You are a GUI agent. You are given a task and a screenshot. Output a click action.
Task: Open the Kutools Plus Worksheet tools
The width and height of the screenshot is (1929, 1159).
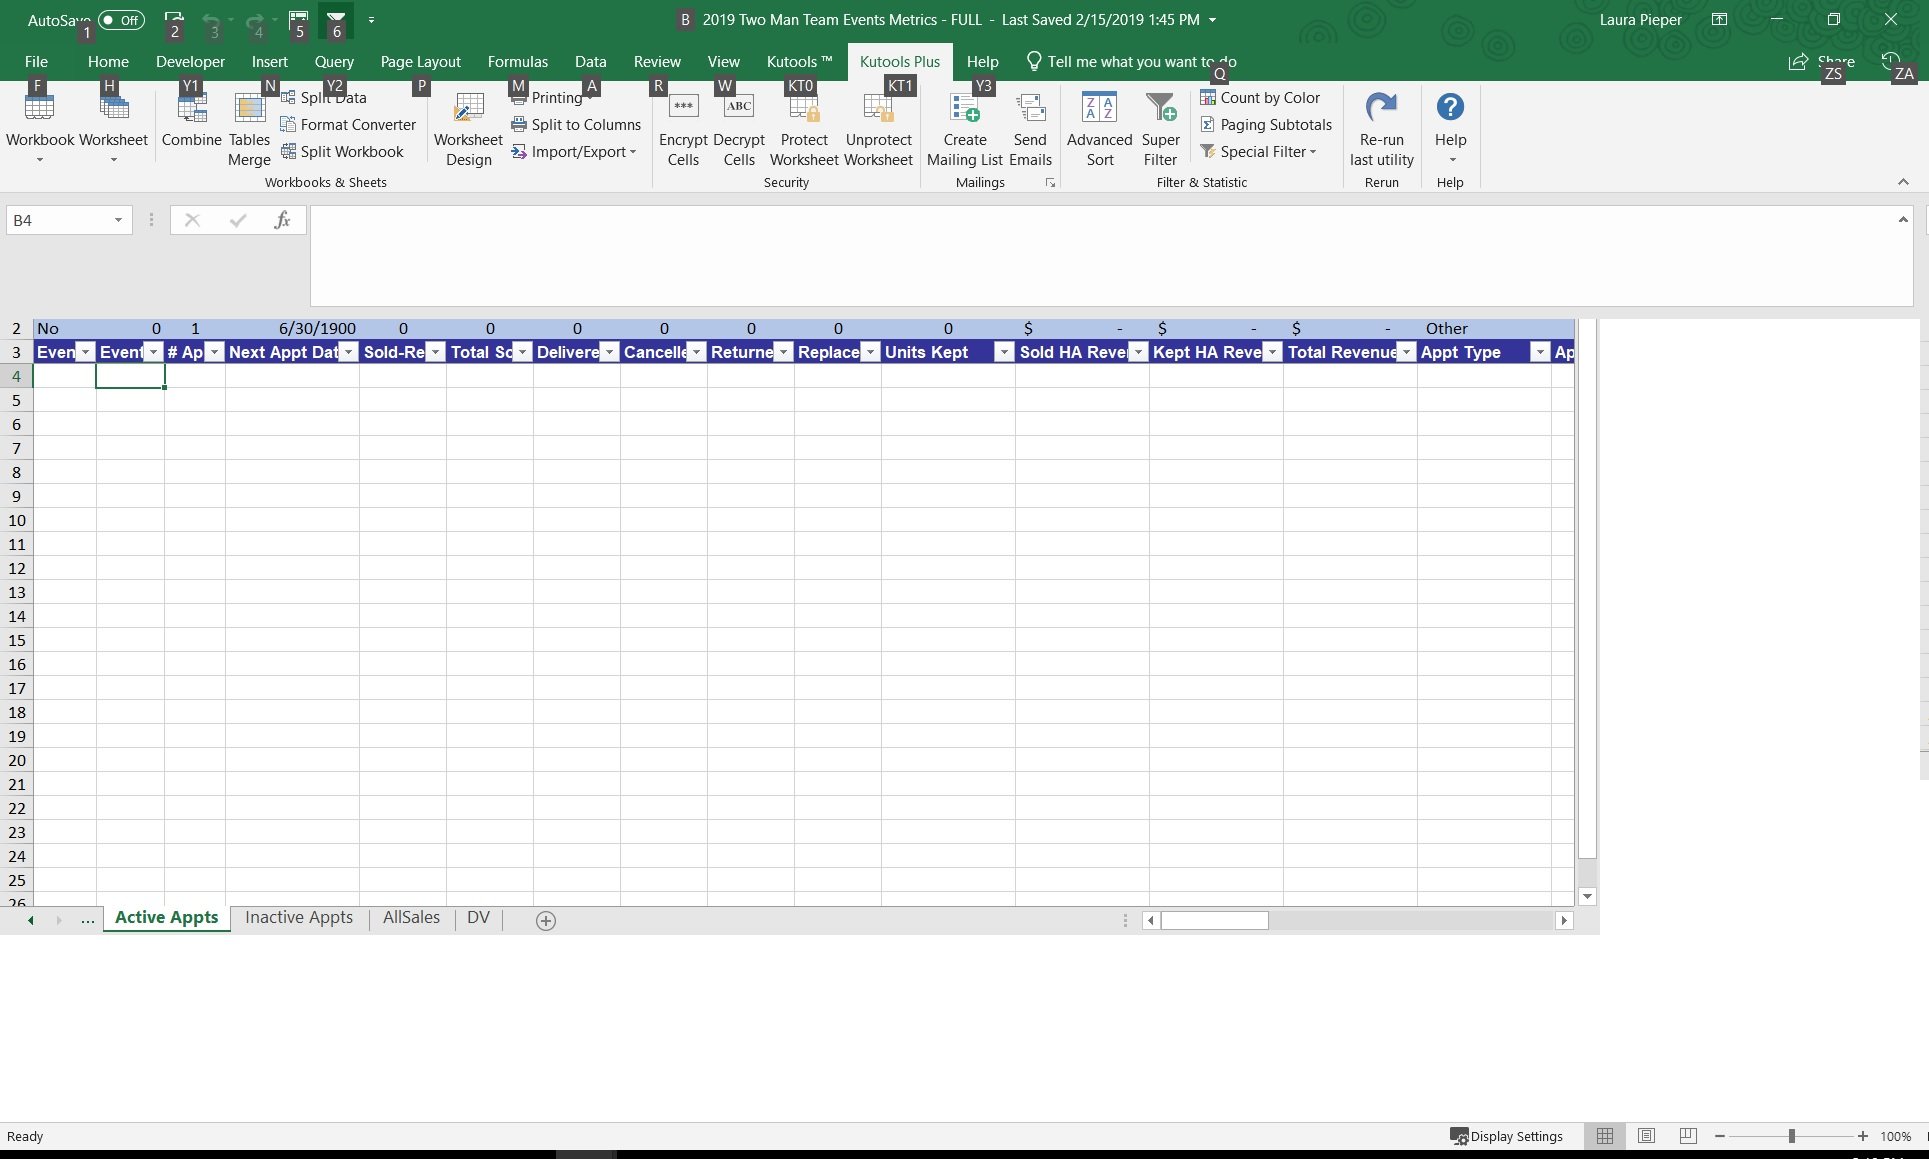[x=113, y=127]
